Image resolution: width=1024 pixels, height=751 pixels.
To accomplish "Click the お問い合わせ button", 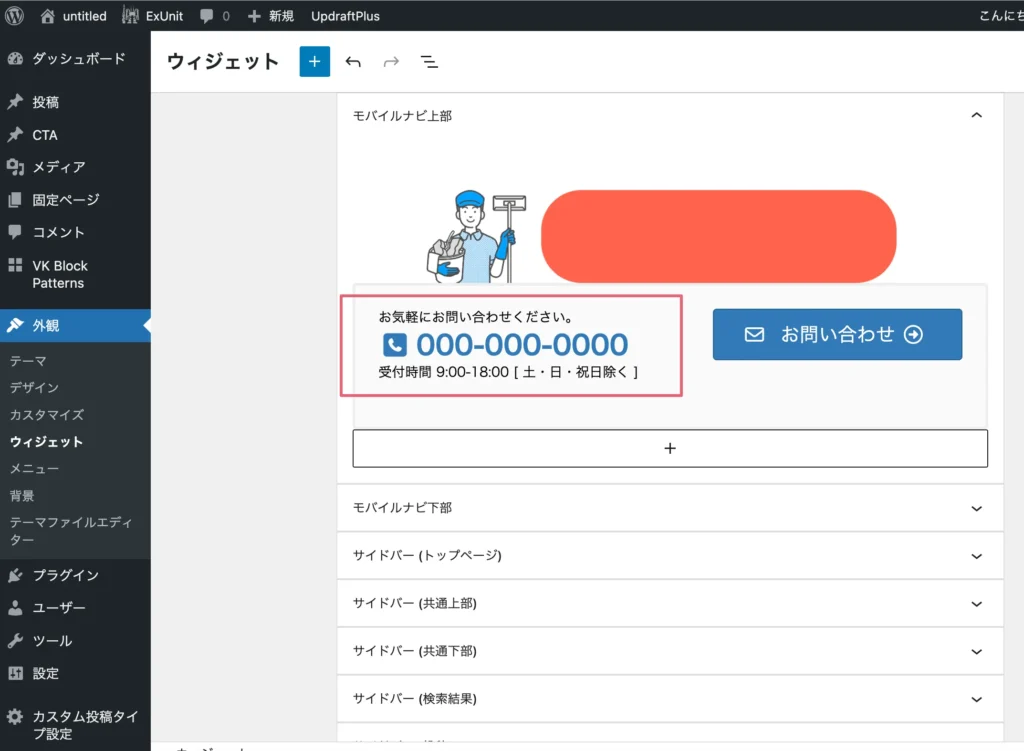I will [837, 335].
